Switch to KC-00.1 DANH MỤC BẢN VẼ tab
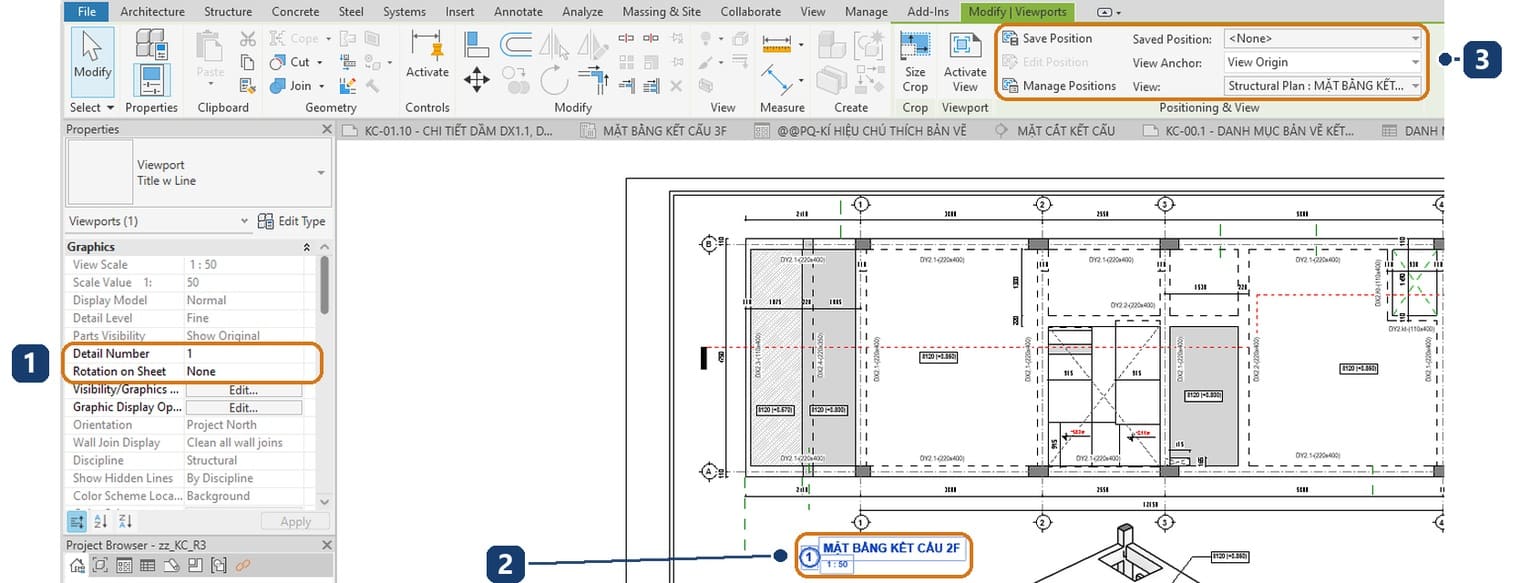This screenshot has width=1520, height=583. [x=1257, y=130]
